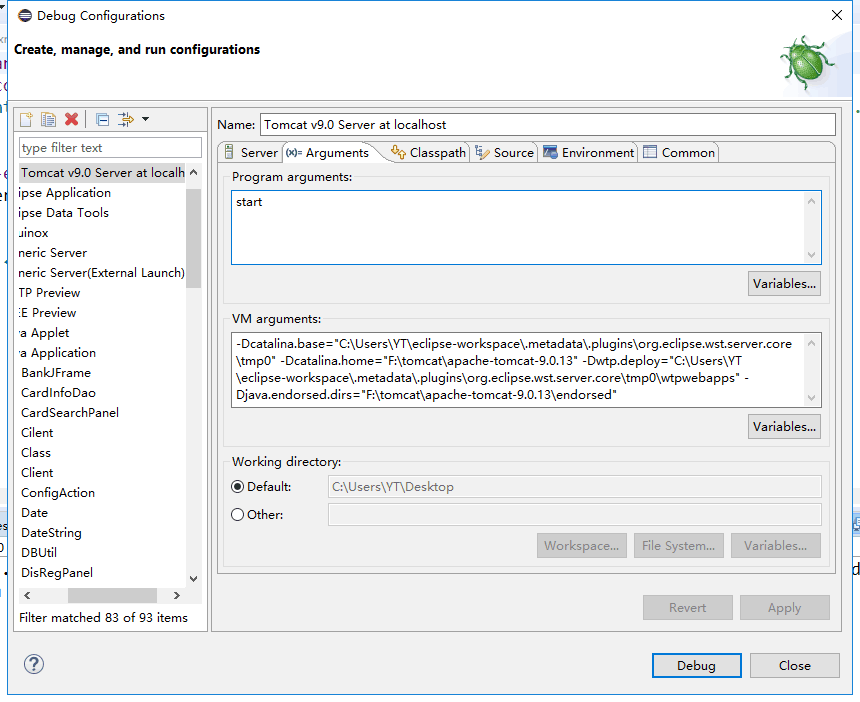Enable Other working directory radio button
Image resolution: width=860 pixels, height=702 pixels.
tap(236, 514)
